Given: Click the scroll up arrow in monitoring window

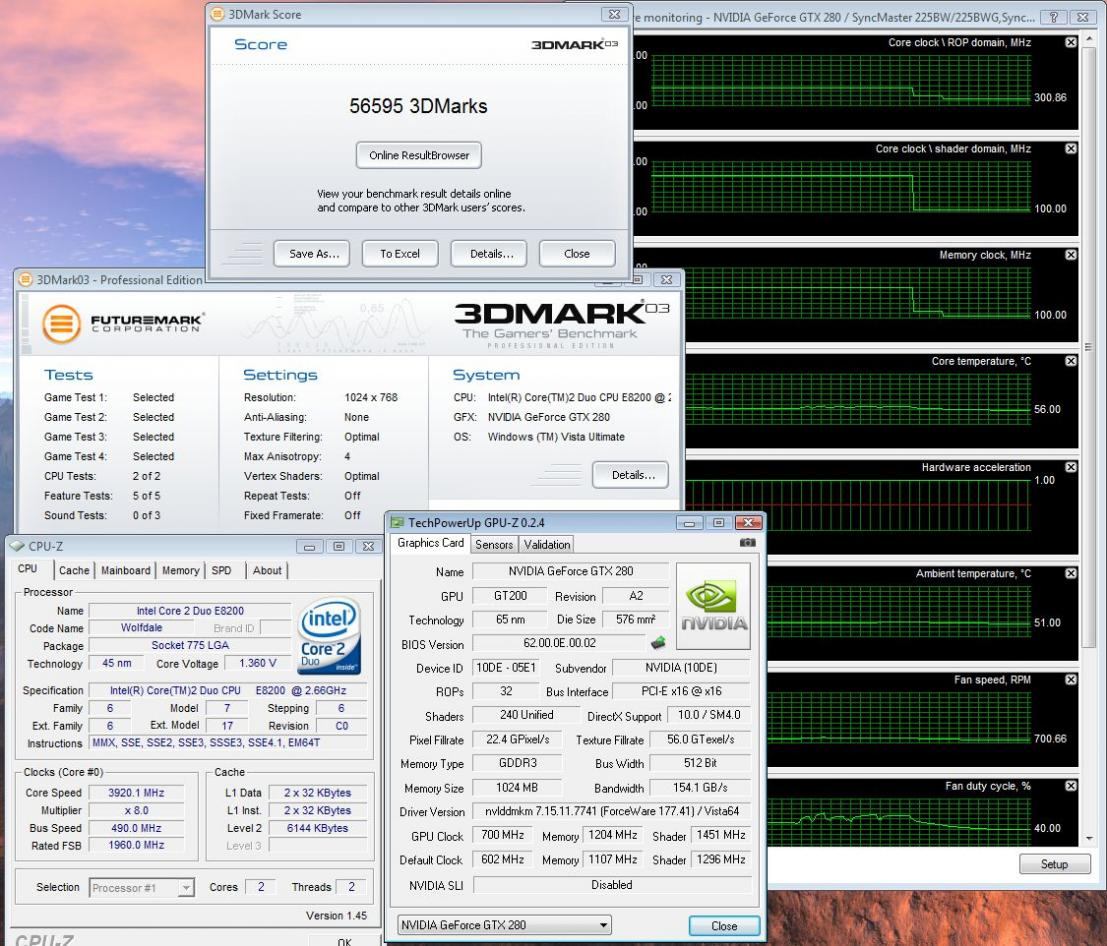Looking at the screenshot, I should [1089, 41].
